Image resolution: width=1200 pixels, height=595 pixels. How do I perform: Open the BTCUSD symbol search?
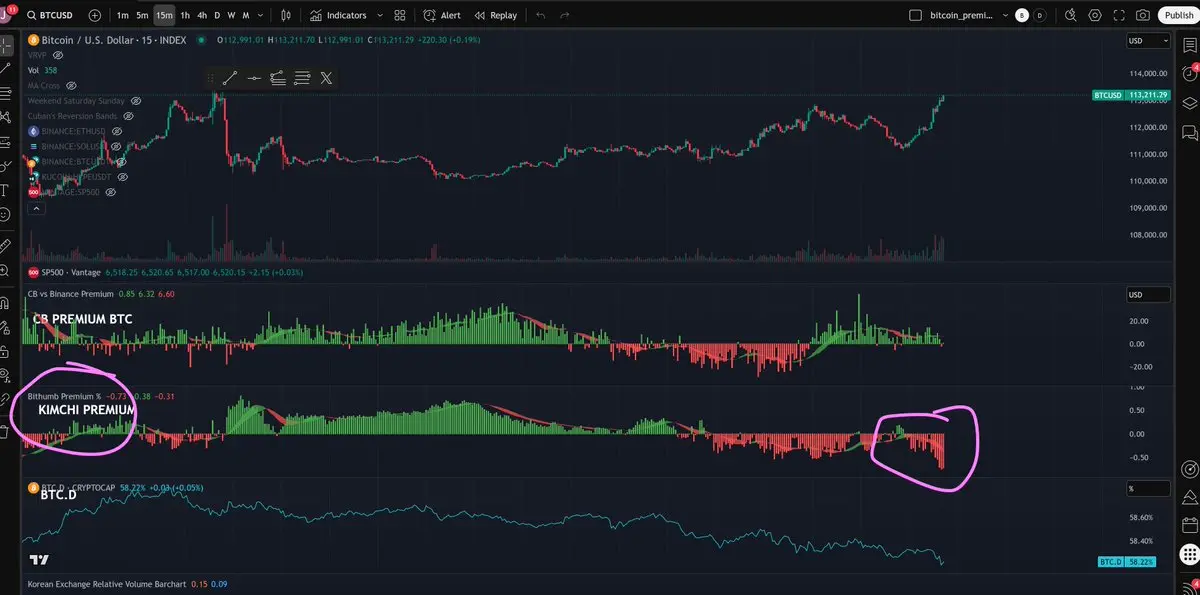coord(52,15)
